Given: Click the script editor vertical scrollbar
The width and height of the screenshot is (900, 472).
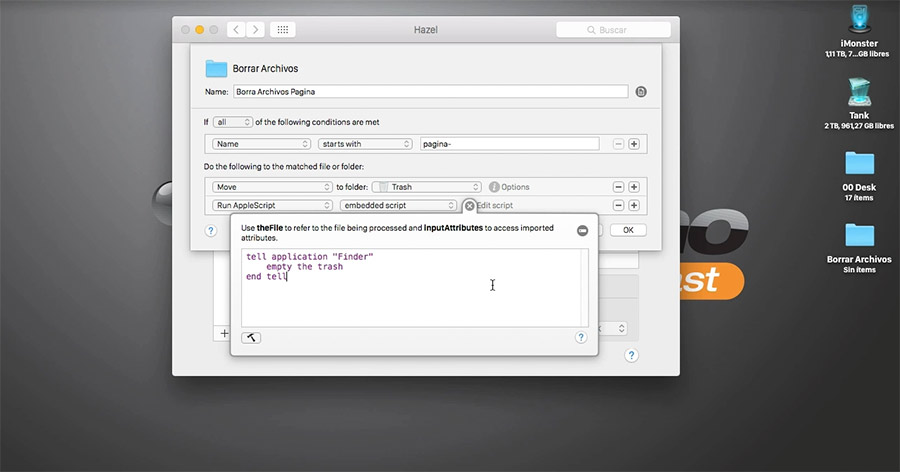Looking at the screenshot, I should [585, 288].
